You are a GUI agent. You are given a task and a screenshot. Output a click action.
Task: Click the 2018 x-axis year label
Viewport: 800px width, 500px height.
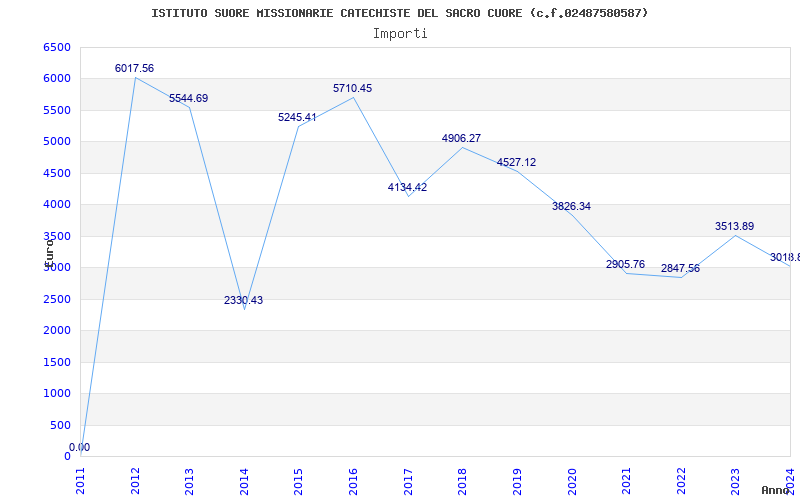(x=462, y=481)
